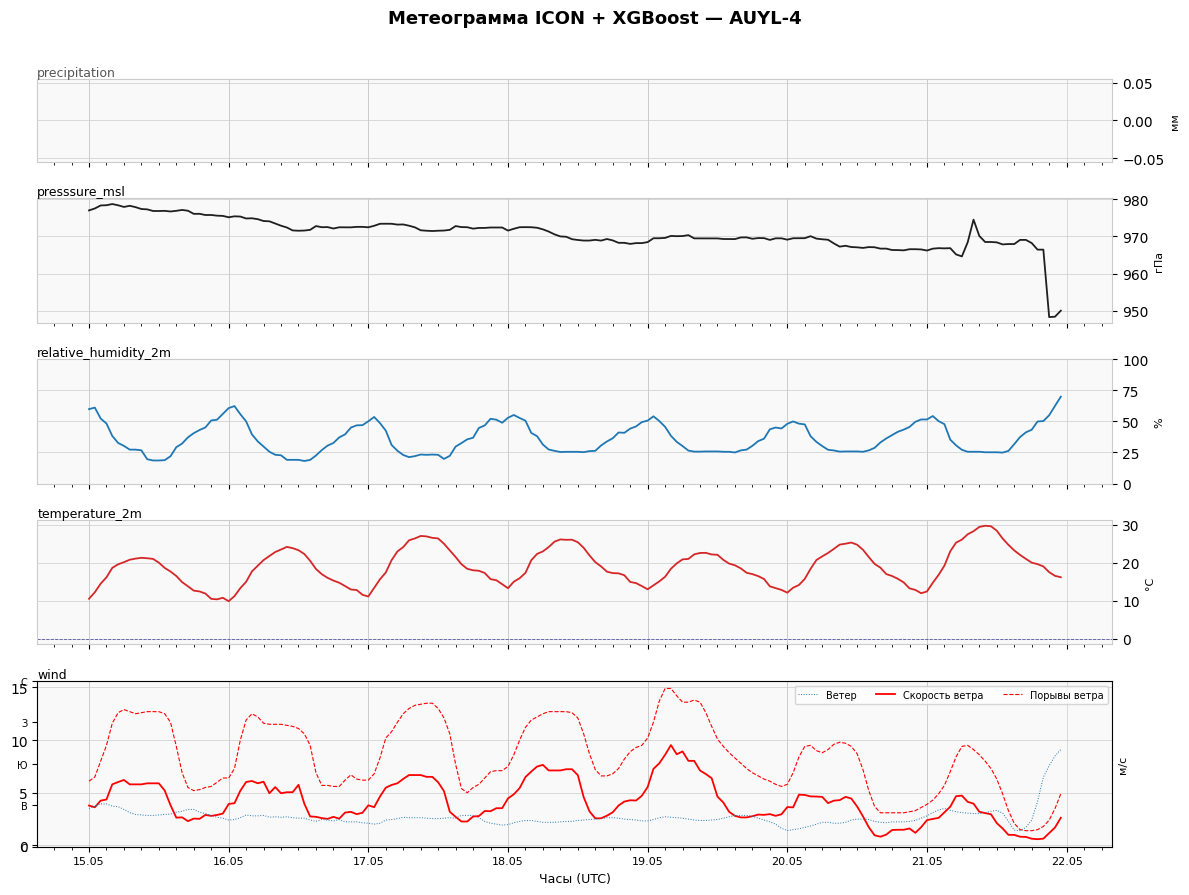Click the 15.05 date tick label
This screenshot has height=895, width=1189.
[x=89, y=862]
